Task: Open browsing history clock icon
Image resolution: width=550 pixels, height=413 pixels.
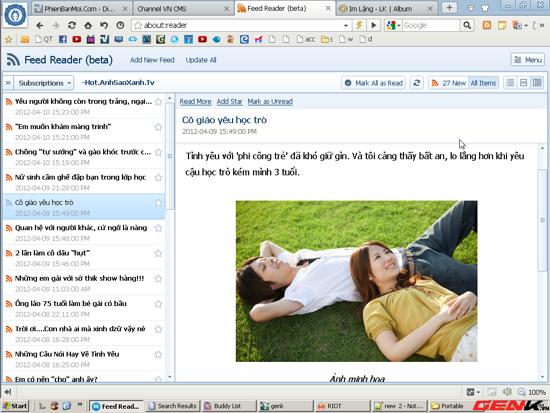Action: point(120,25)
